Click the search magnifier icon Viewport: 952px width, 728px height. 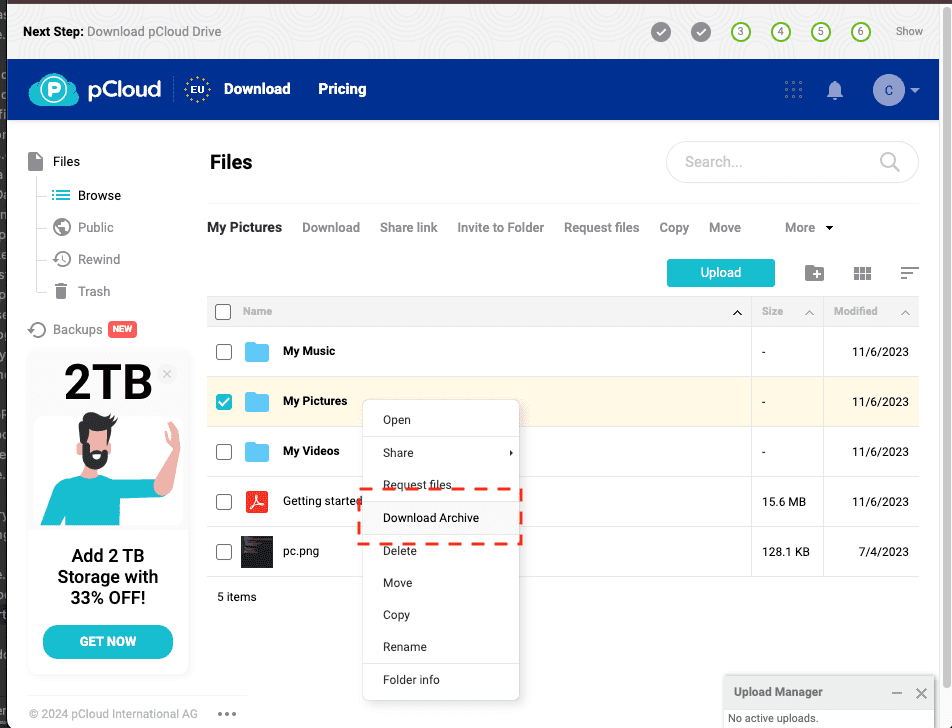pos(889,162)
